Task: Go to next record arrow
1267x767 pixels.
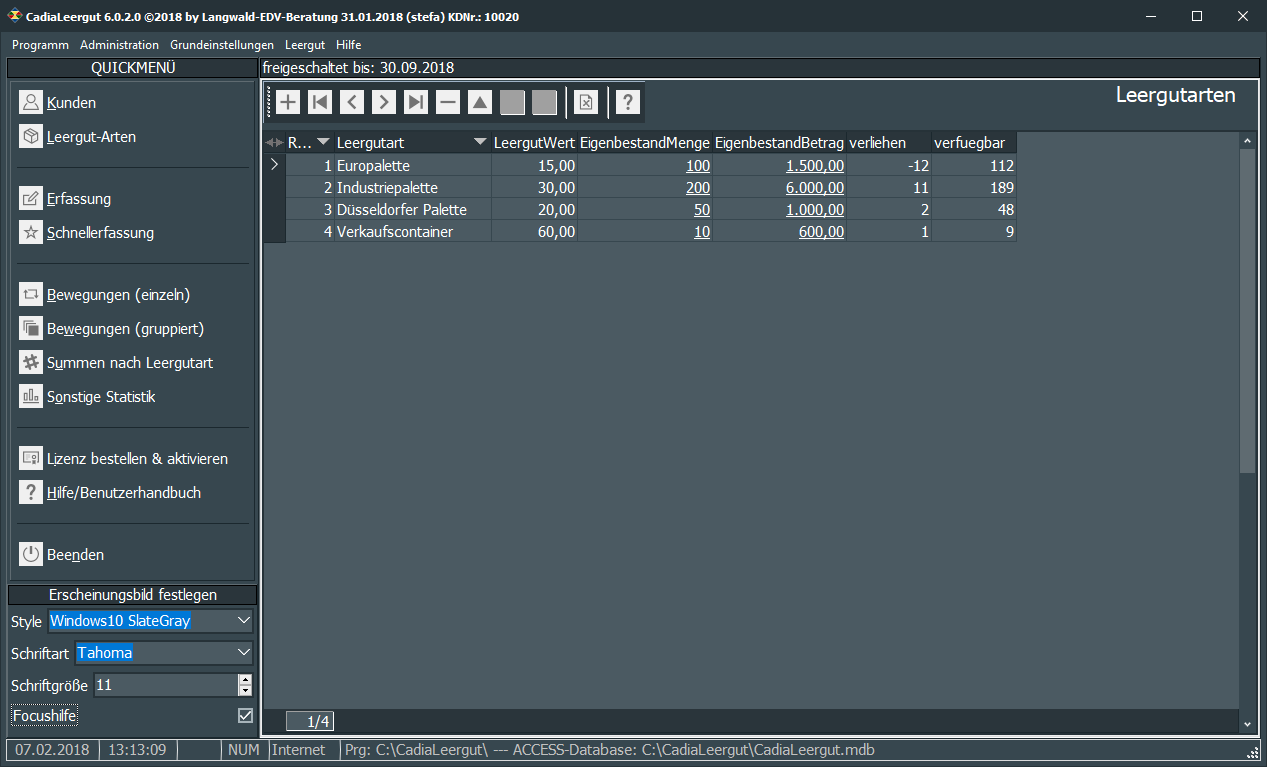Action: point(384,102)
